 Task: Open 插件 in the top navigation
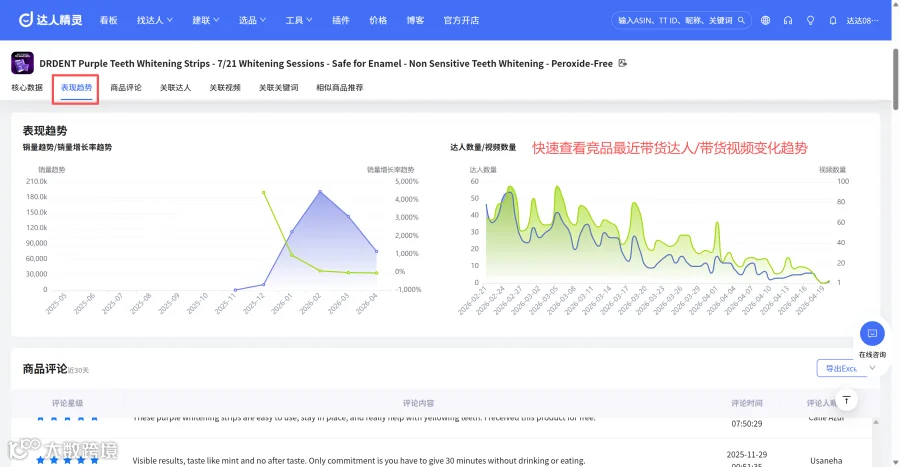(340, 20)
